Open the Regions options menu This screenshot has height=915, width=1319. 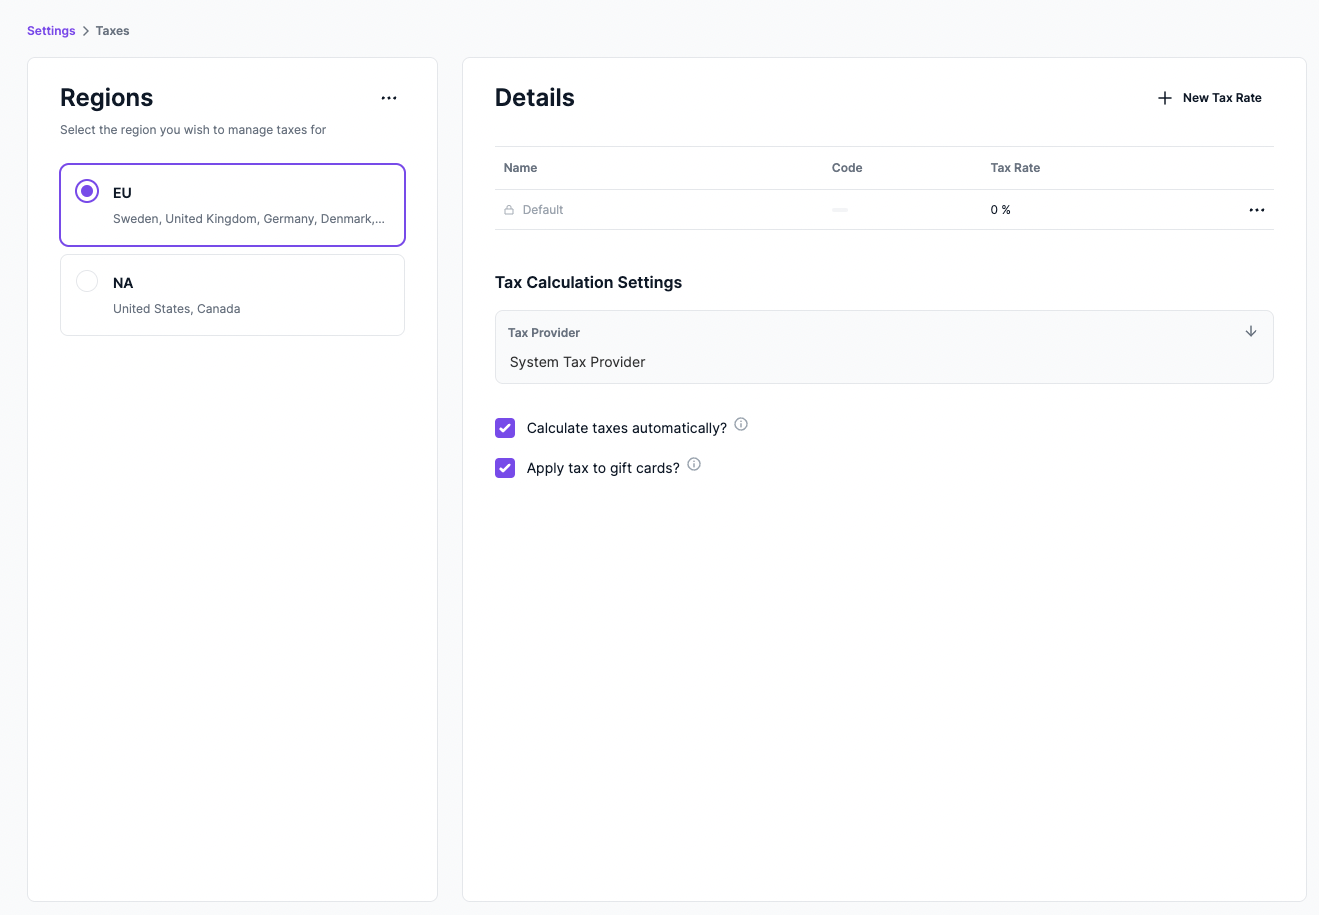pos(389,97)
